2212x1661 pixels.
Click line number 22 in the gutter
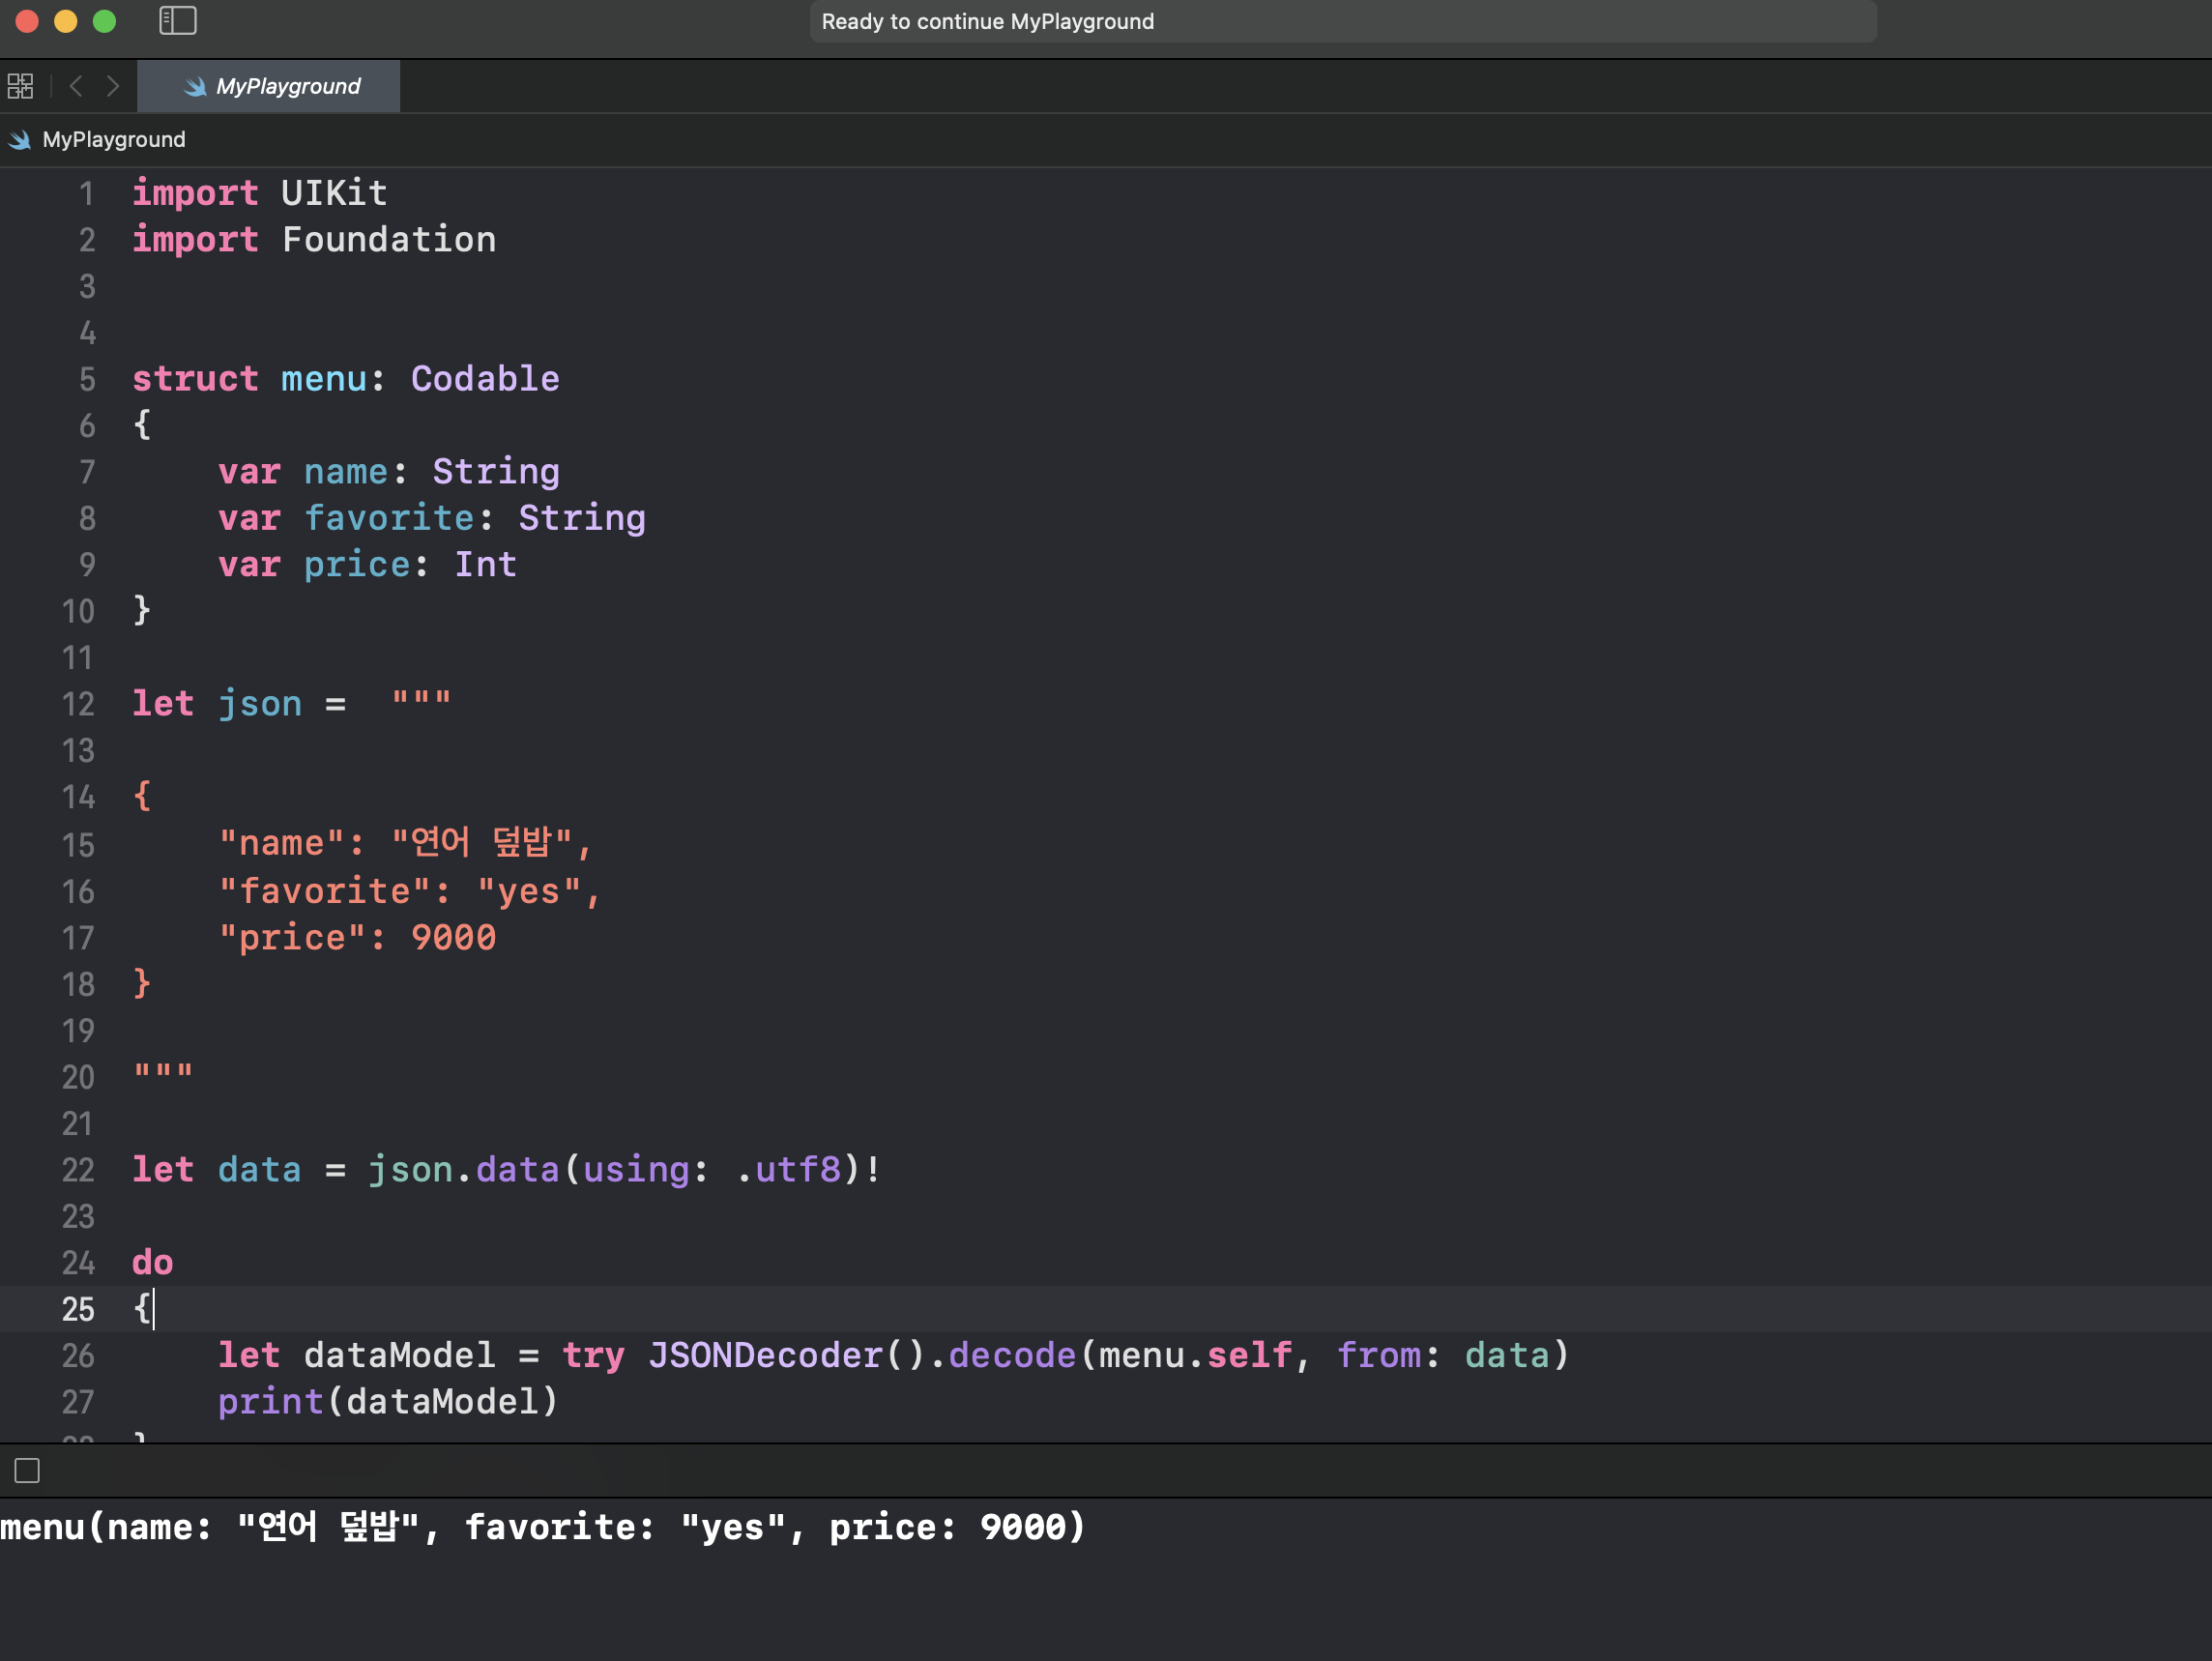[78, 1170]
